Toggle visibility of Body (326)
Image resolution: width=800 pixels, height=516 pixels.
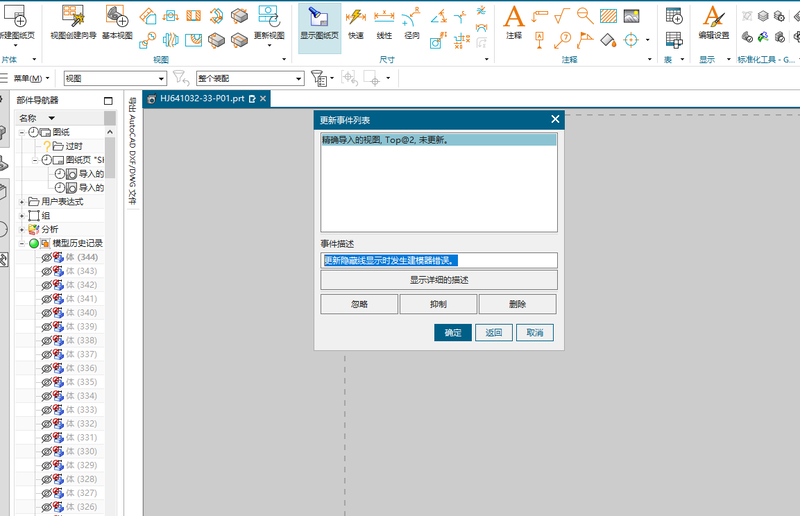point(46,507)
